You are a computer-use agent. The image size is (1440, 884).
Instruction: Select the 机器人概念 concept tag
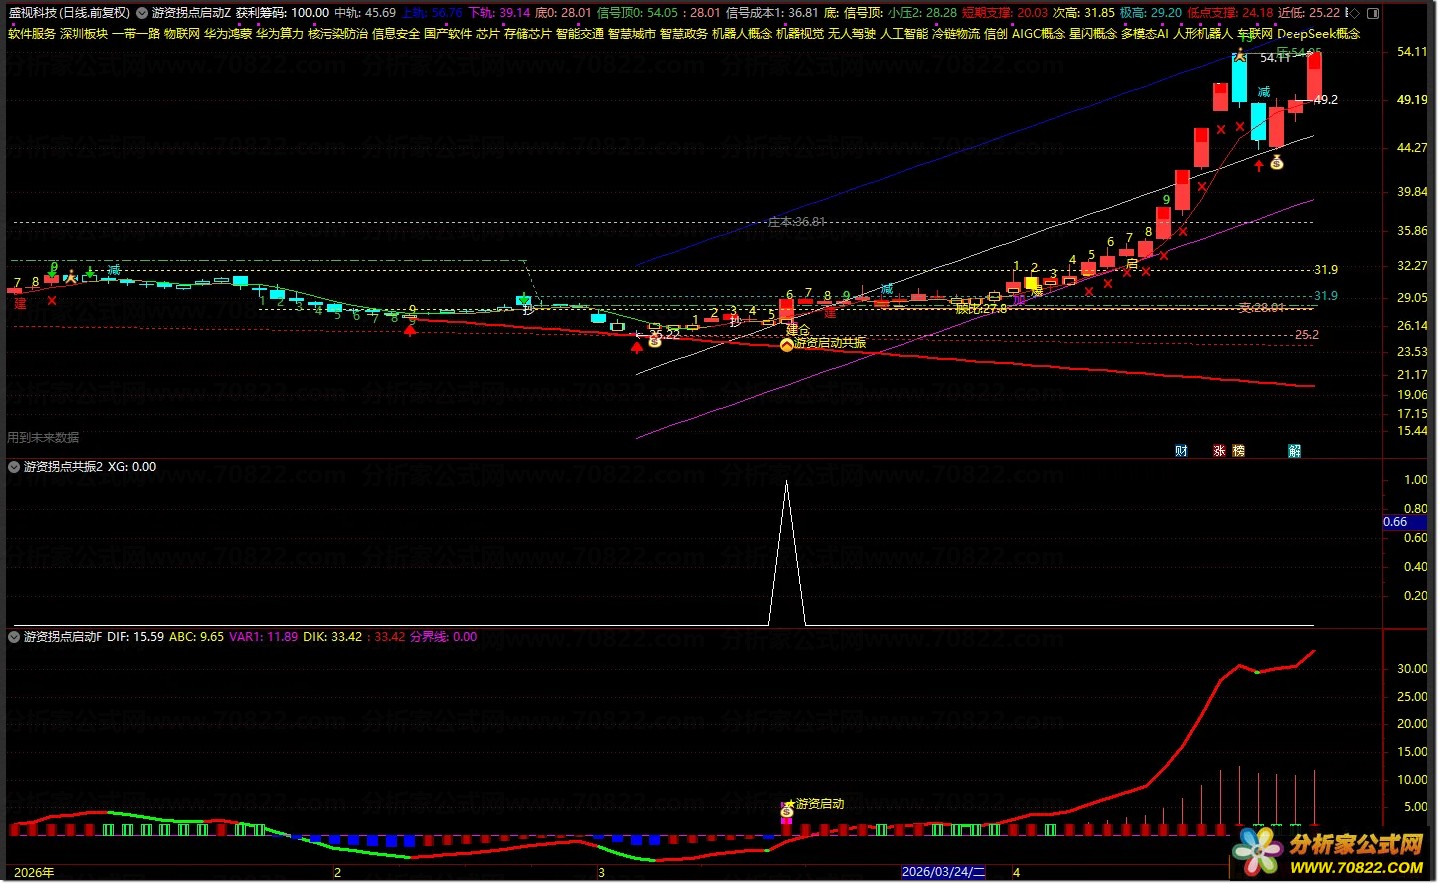coord(742,33)
